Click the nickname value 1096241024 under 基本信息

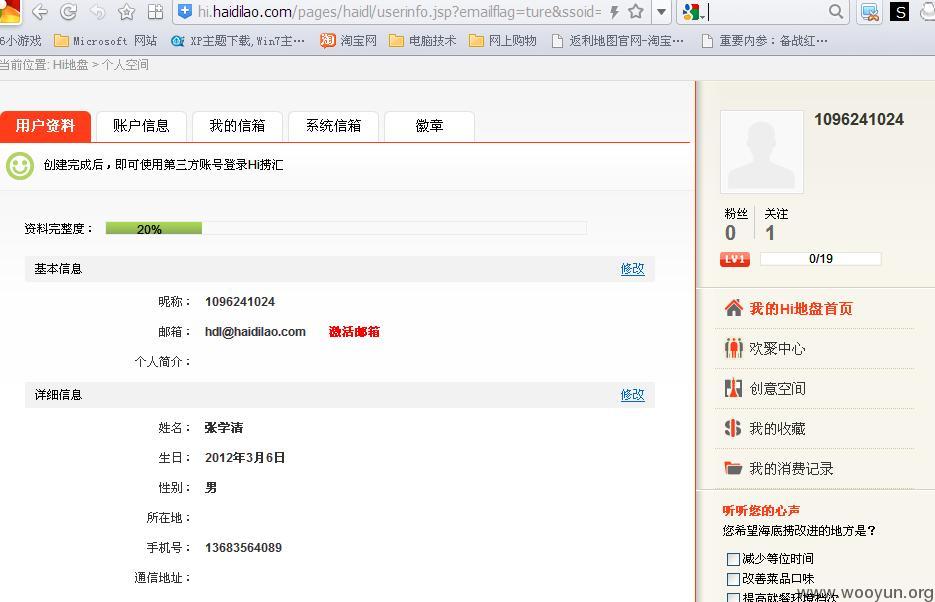(x=240, y=302)
